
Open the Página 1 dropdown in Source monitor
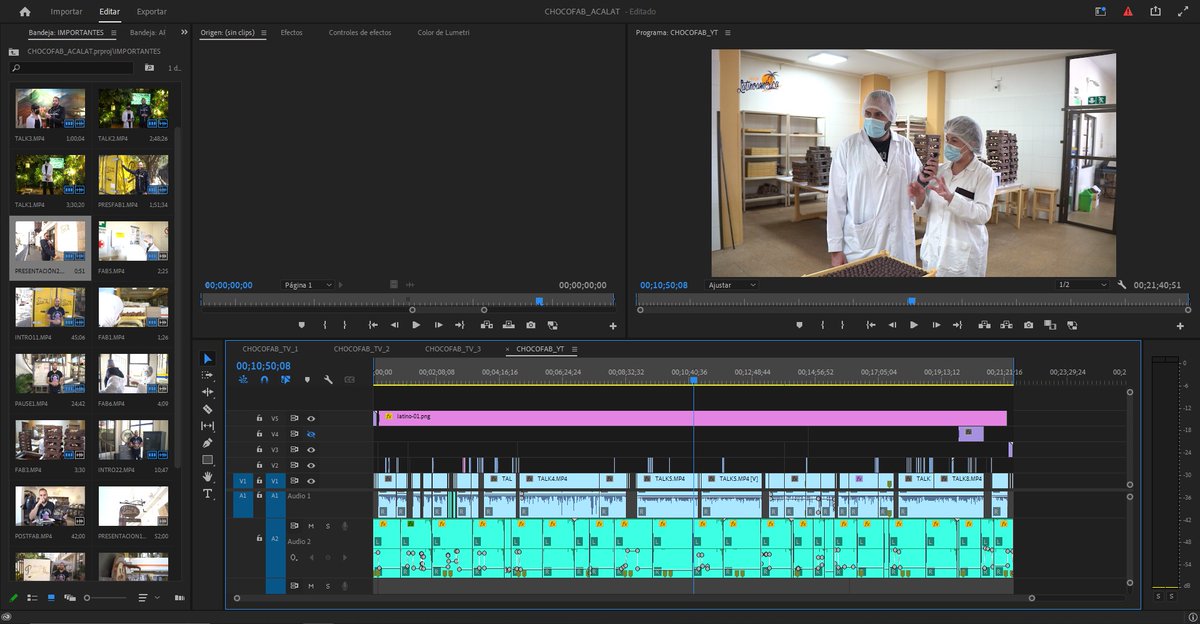(310, 285)
